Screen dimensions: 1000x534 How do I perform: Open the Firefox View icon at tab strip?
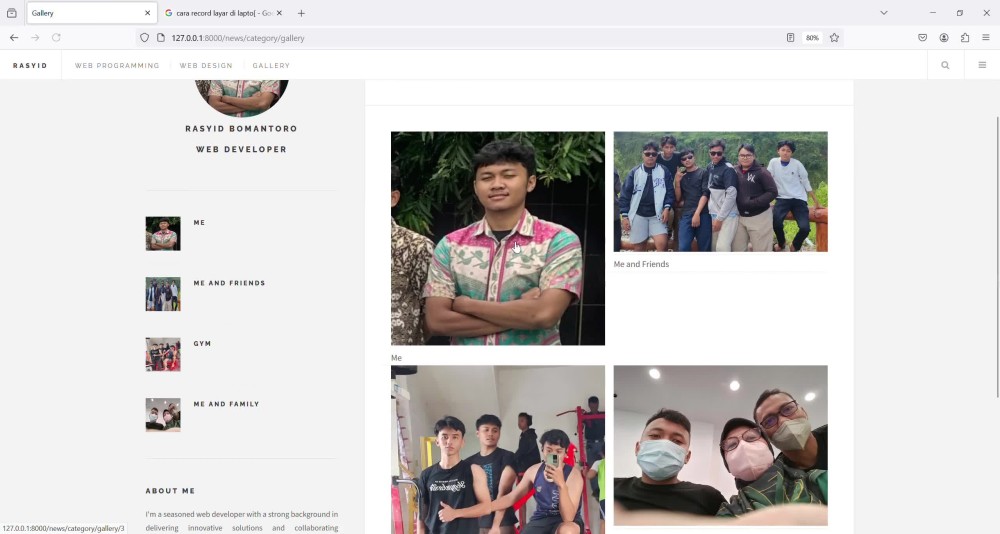click(x=11, y=13)
